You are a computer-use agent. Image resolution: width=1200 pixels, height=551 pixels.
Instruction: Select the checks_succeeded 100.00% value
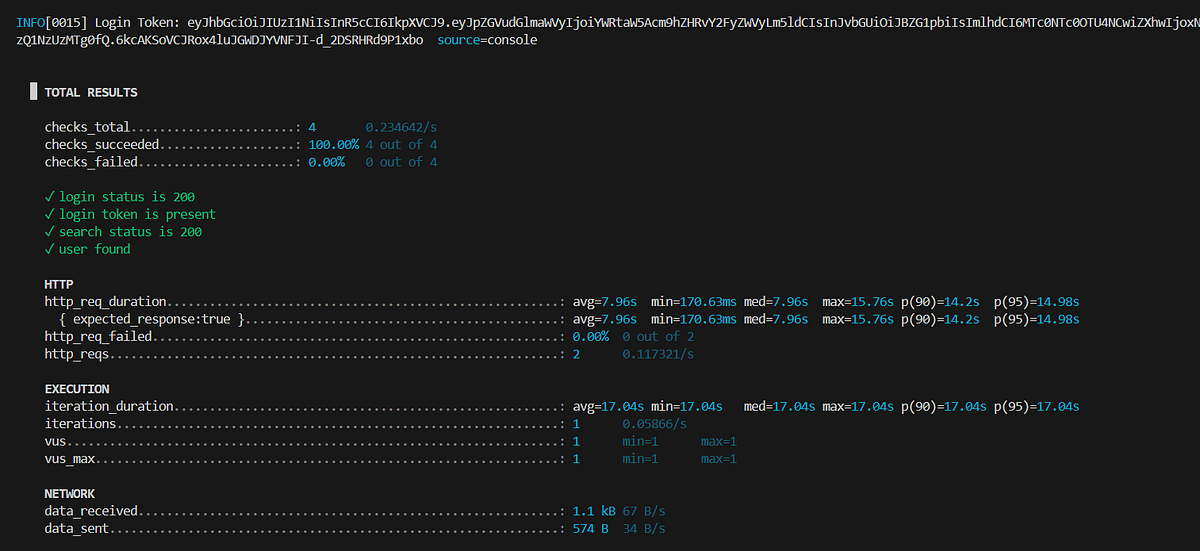click(326, 145)
